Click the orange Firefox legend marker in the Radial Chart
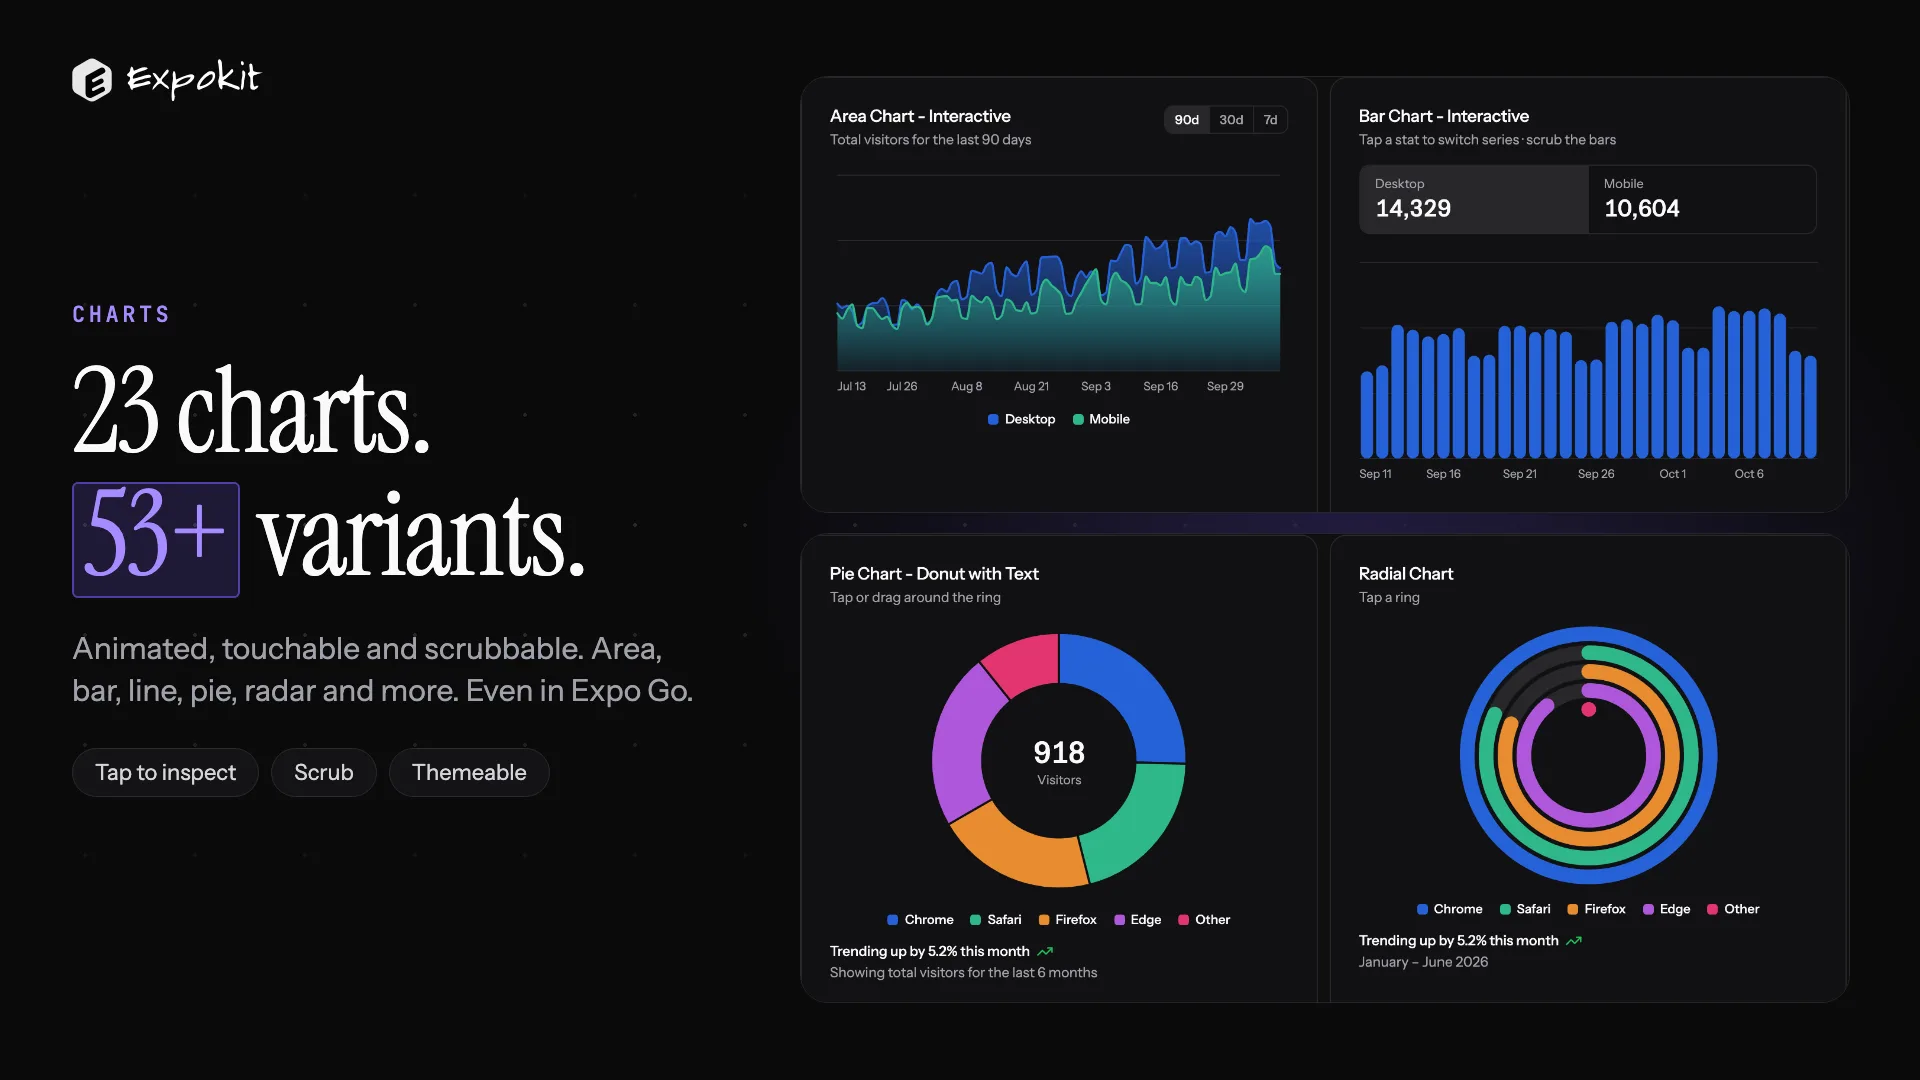 click(x=1573, y=909)
